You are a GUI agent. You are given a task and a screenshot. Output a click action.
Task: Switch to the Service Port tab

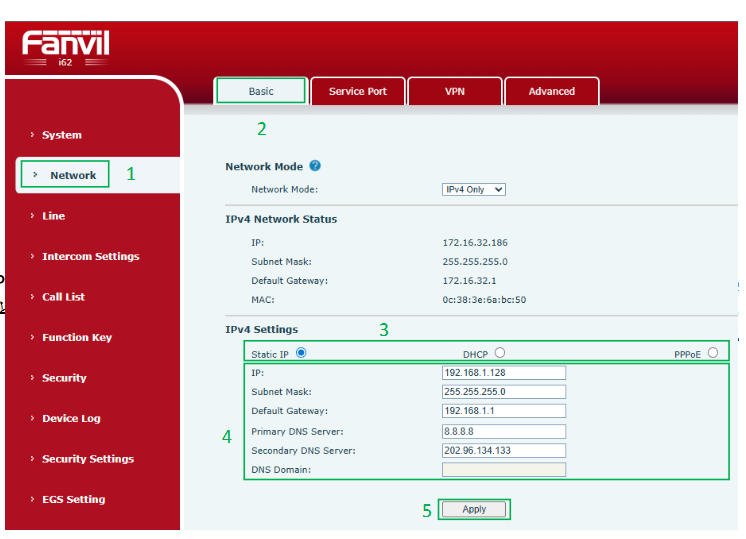pos(358,91)
